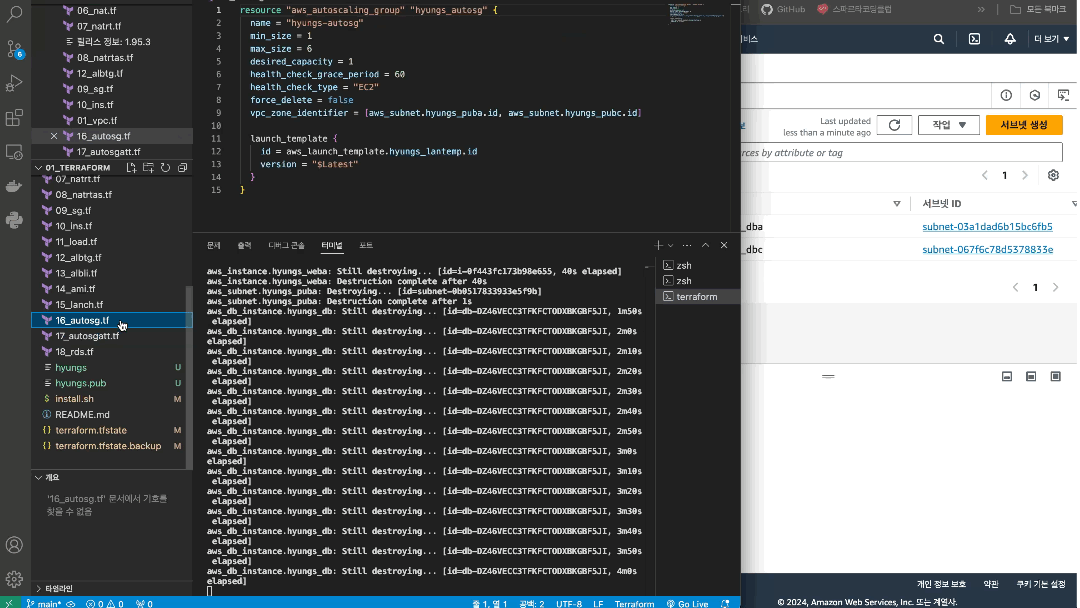Open terraform.tfstate.backup file

[108, 446]
